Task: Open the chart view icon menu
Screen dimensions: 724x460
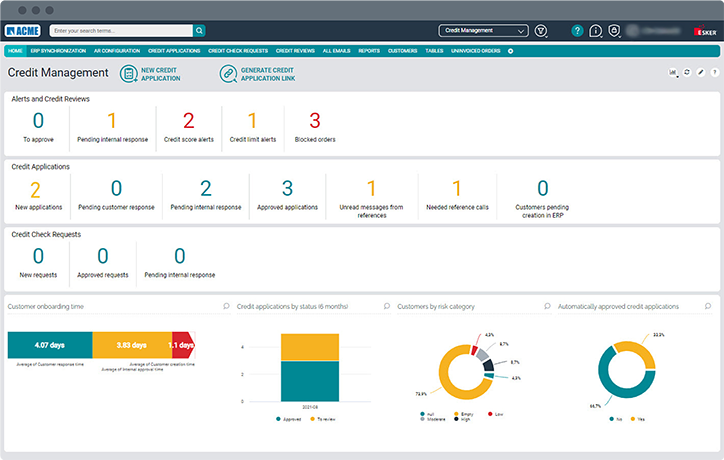Action: pos(672,73)
